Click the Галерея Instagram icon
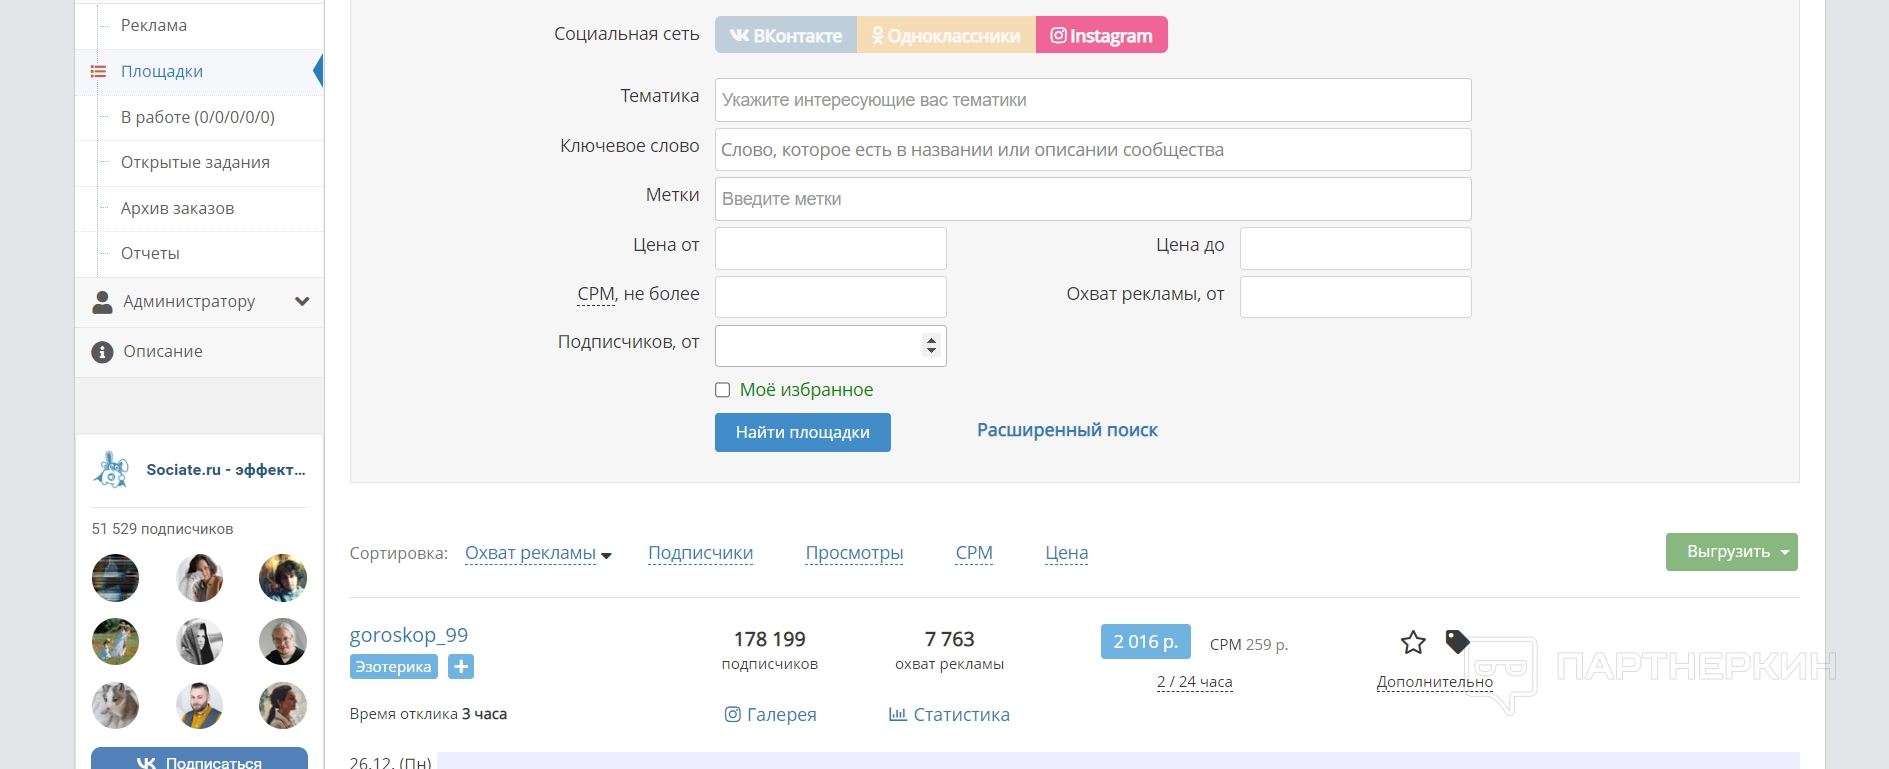 [x=733, y=714]
